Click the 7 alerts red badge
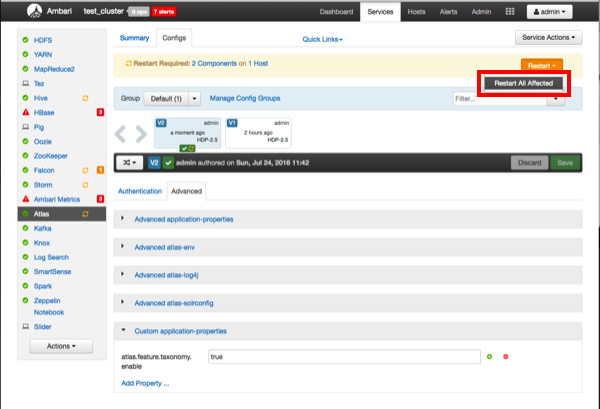The image size is (600, 409). 164,12
